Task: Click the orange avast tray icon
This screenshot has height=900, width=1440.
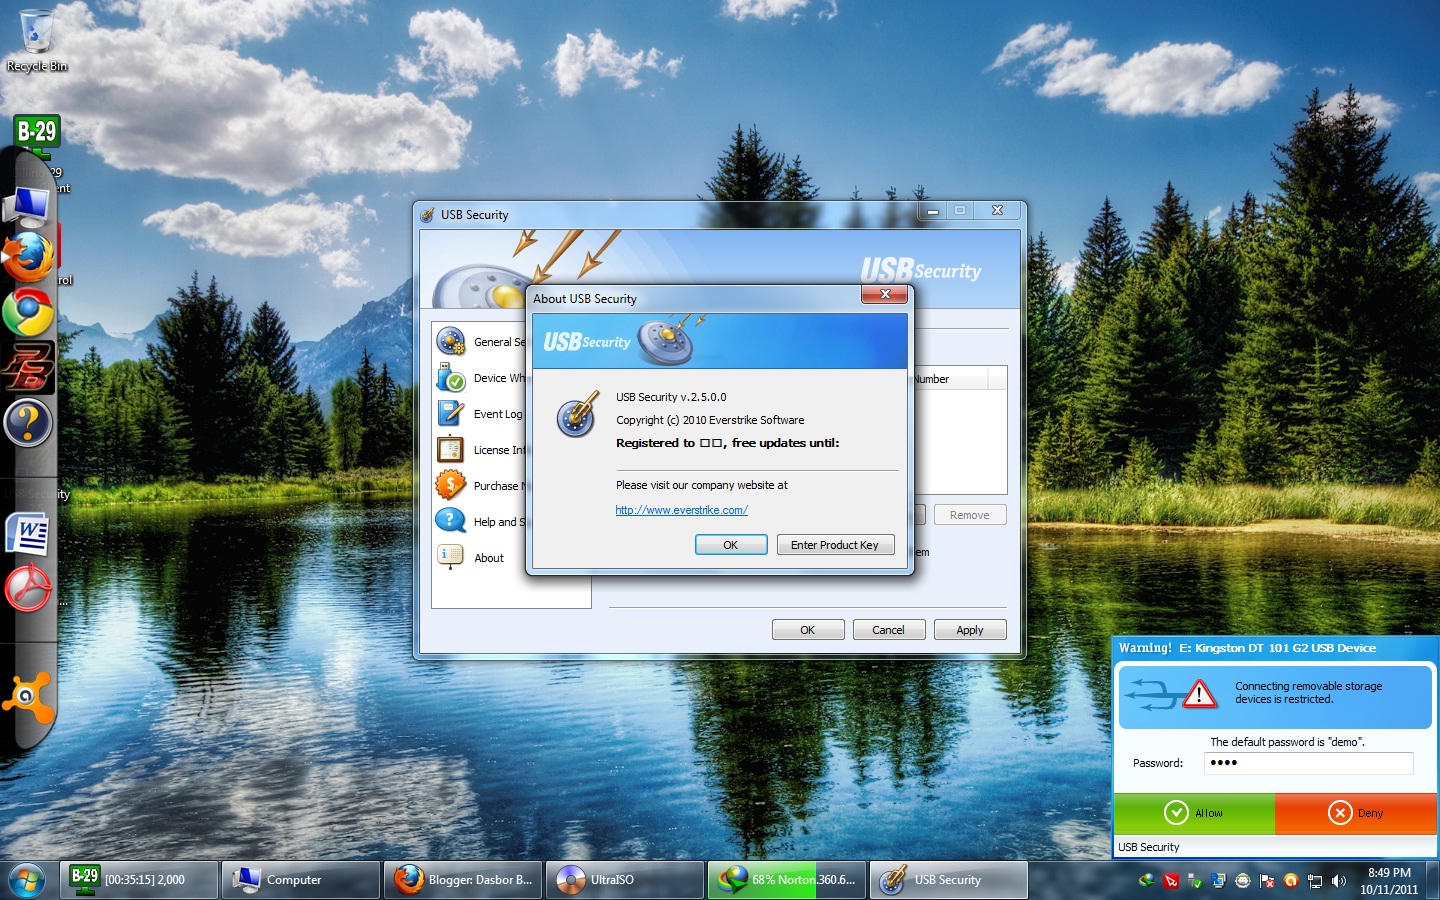Action: [1291, 881]
